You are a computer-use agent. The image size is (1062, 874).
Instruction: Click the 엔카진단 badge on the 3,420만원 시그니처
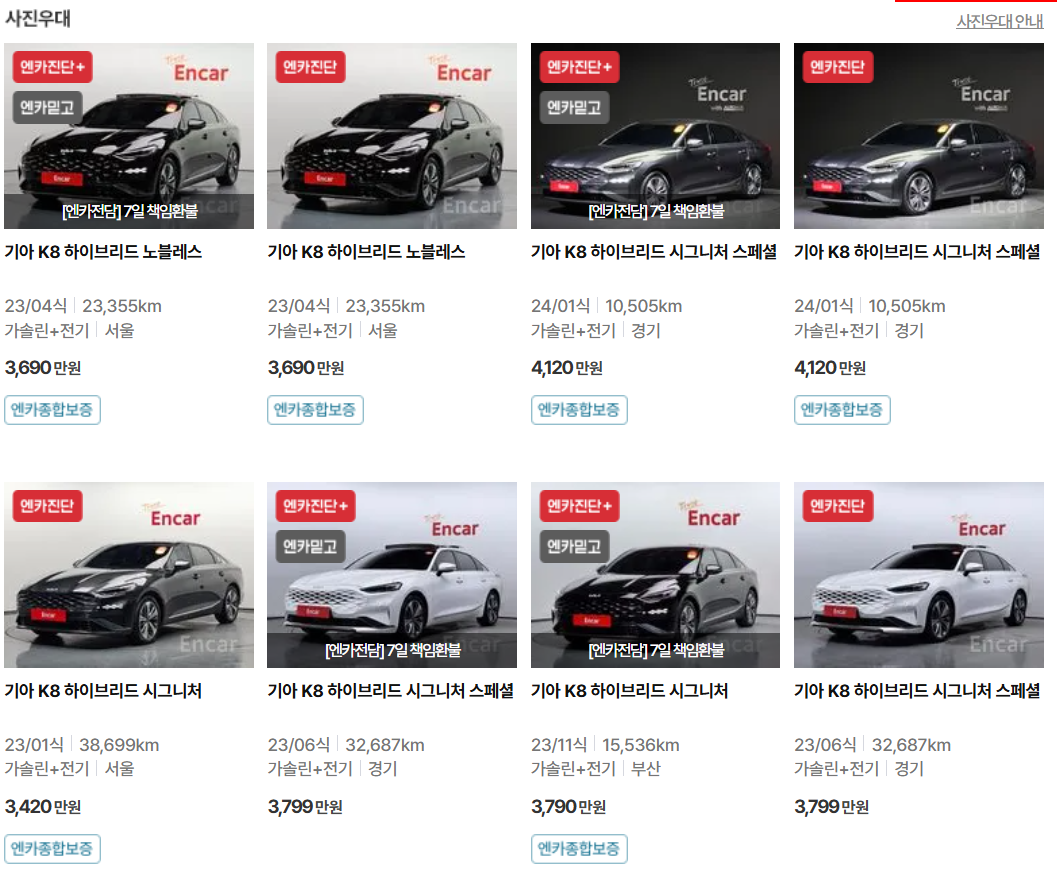(47, 506)
